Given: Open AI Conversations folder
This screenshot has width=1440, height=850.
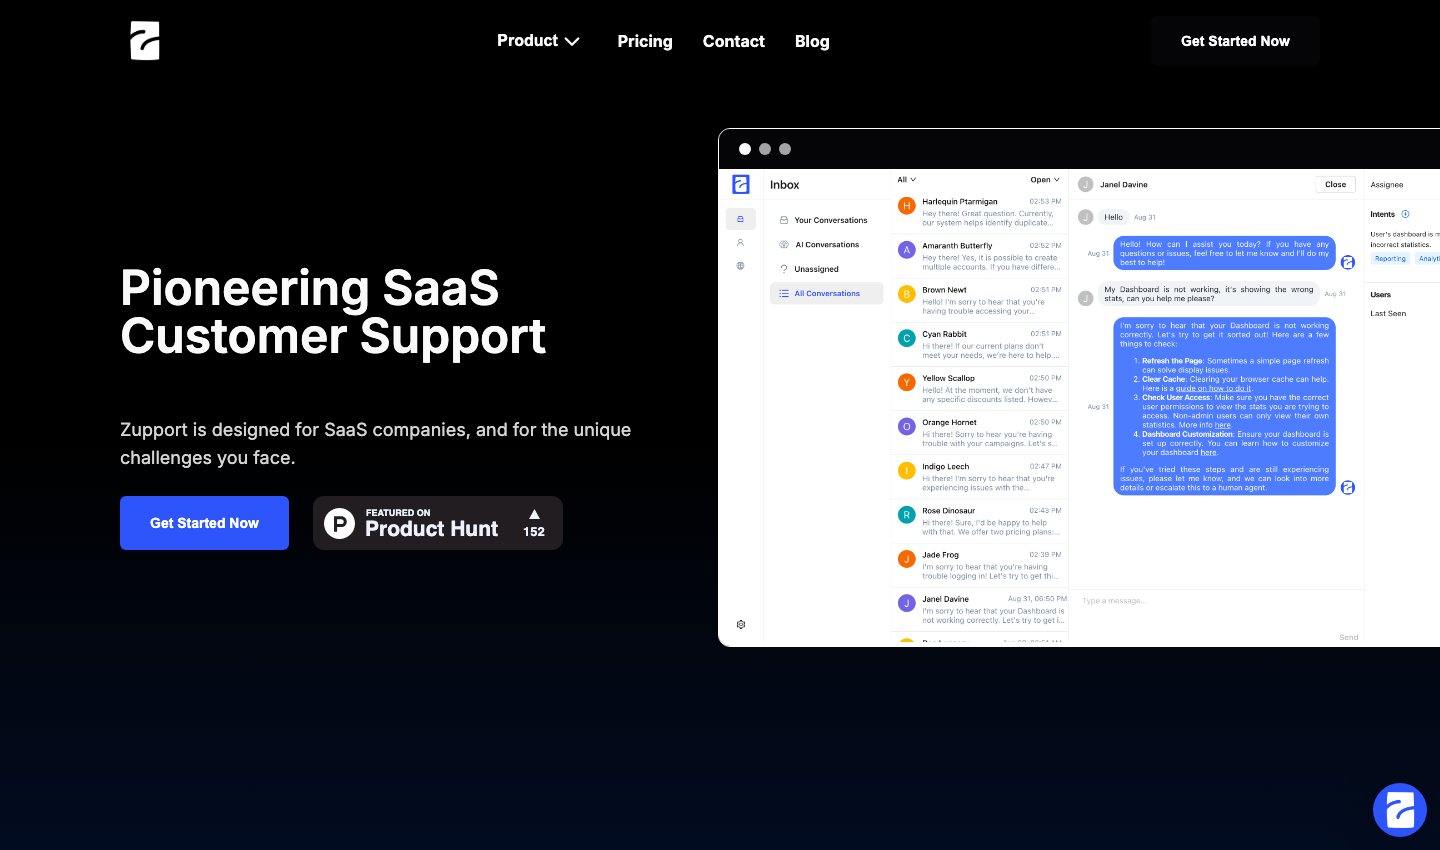Looking at the screenshot, I should point(826,244).
